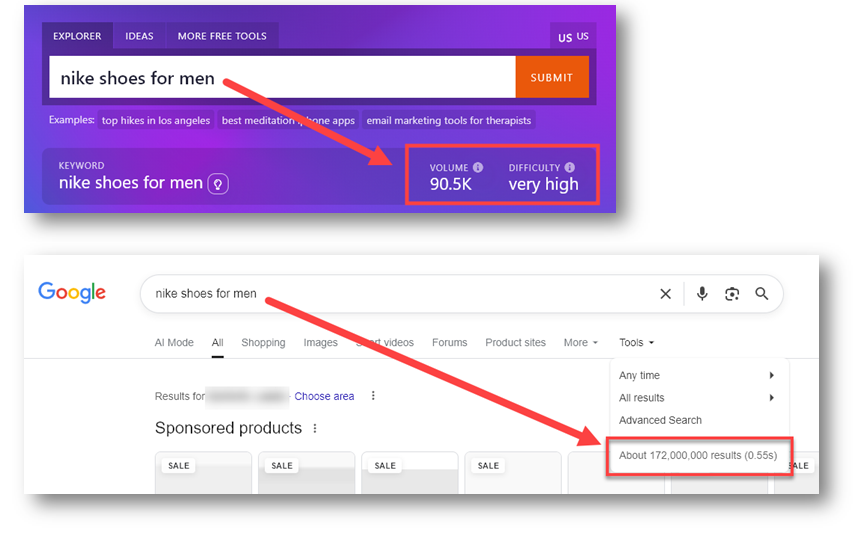Click the 'very high' difficulty value
867x534 pixels.
[x=544, y=185]
